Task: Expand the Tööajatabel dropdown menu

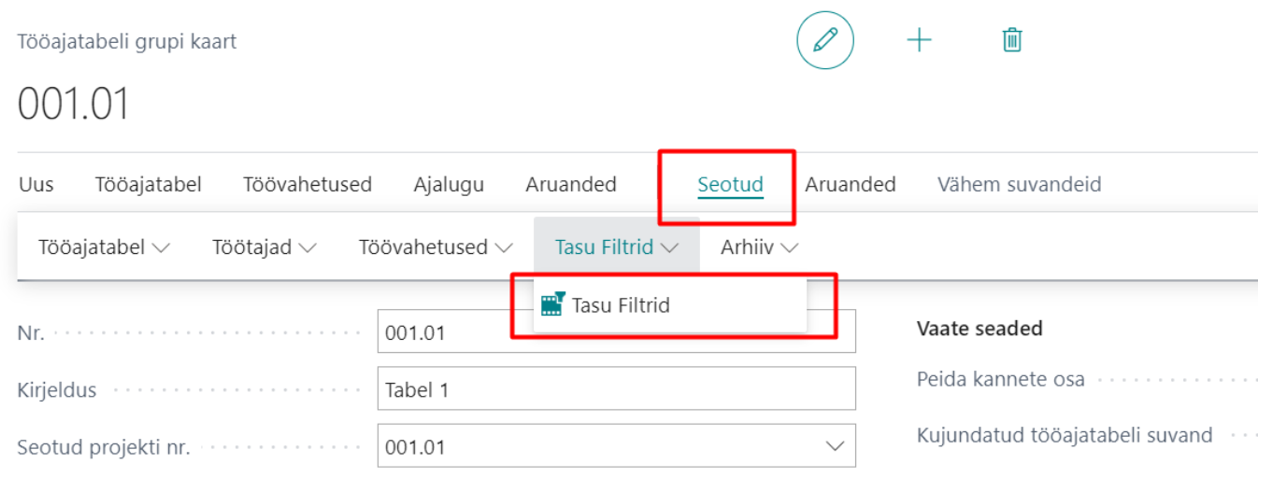Action: 103,247
